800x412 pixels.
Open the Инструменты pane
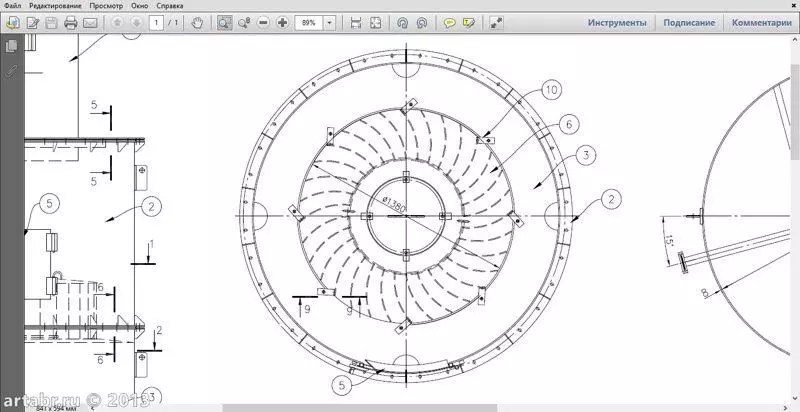[617, 23]
